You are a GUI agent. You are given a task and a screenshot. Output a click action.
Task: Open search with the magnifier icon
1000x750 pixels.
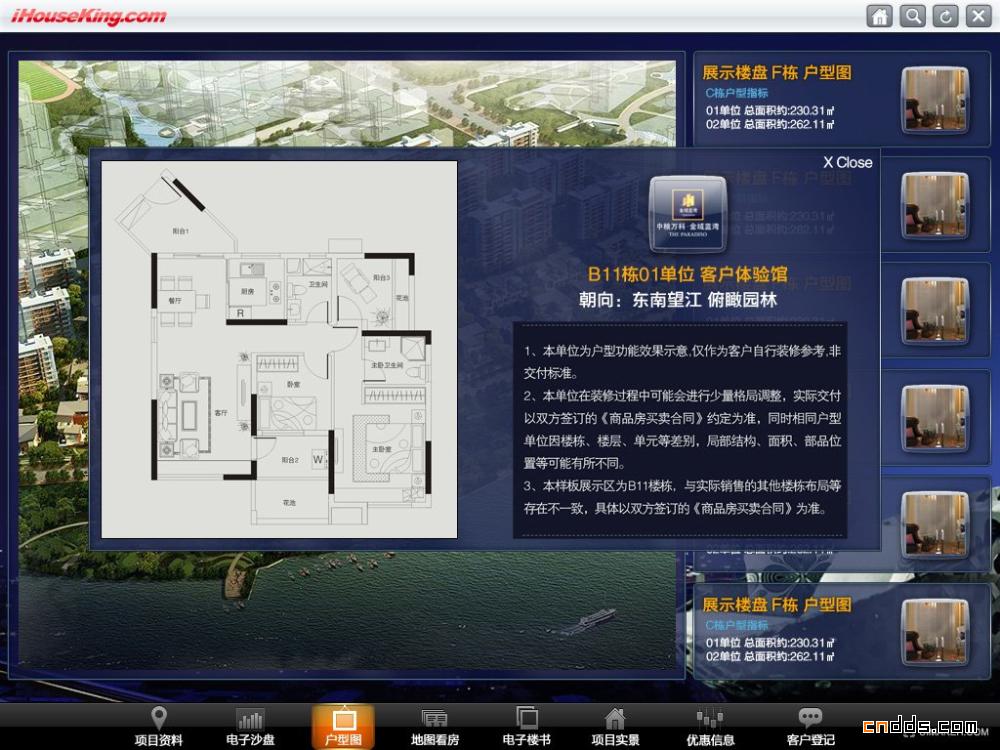[913, 15]
